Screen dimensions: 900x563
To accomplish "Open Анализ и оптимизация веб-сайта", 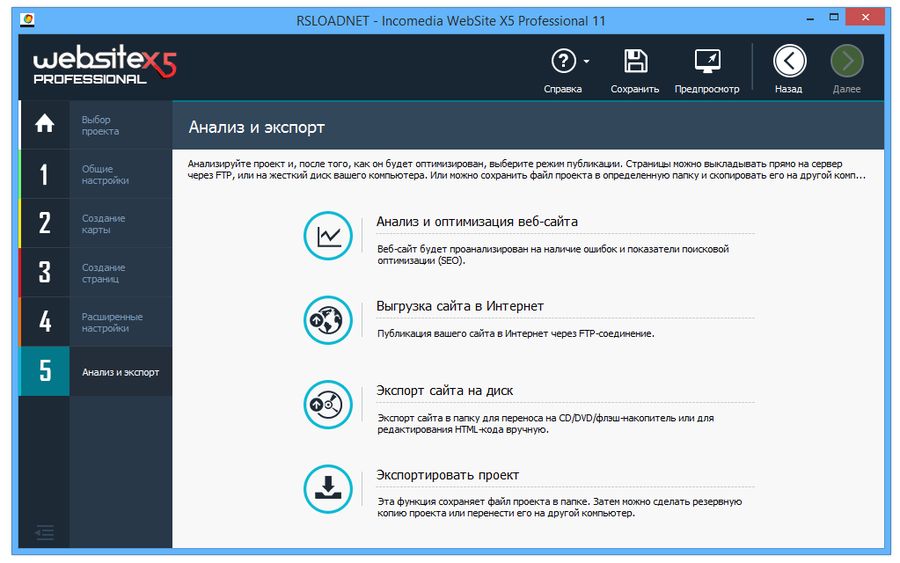I will (477, 222).
